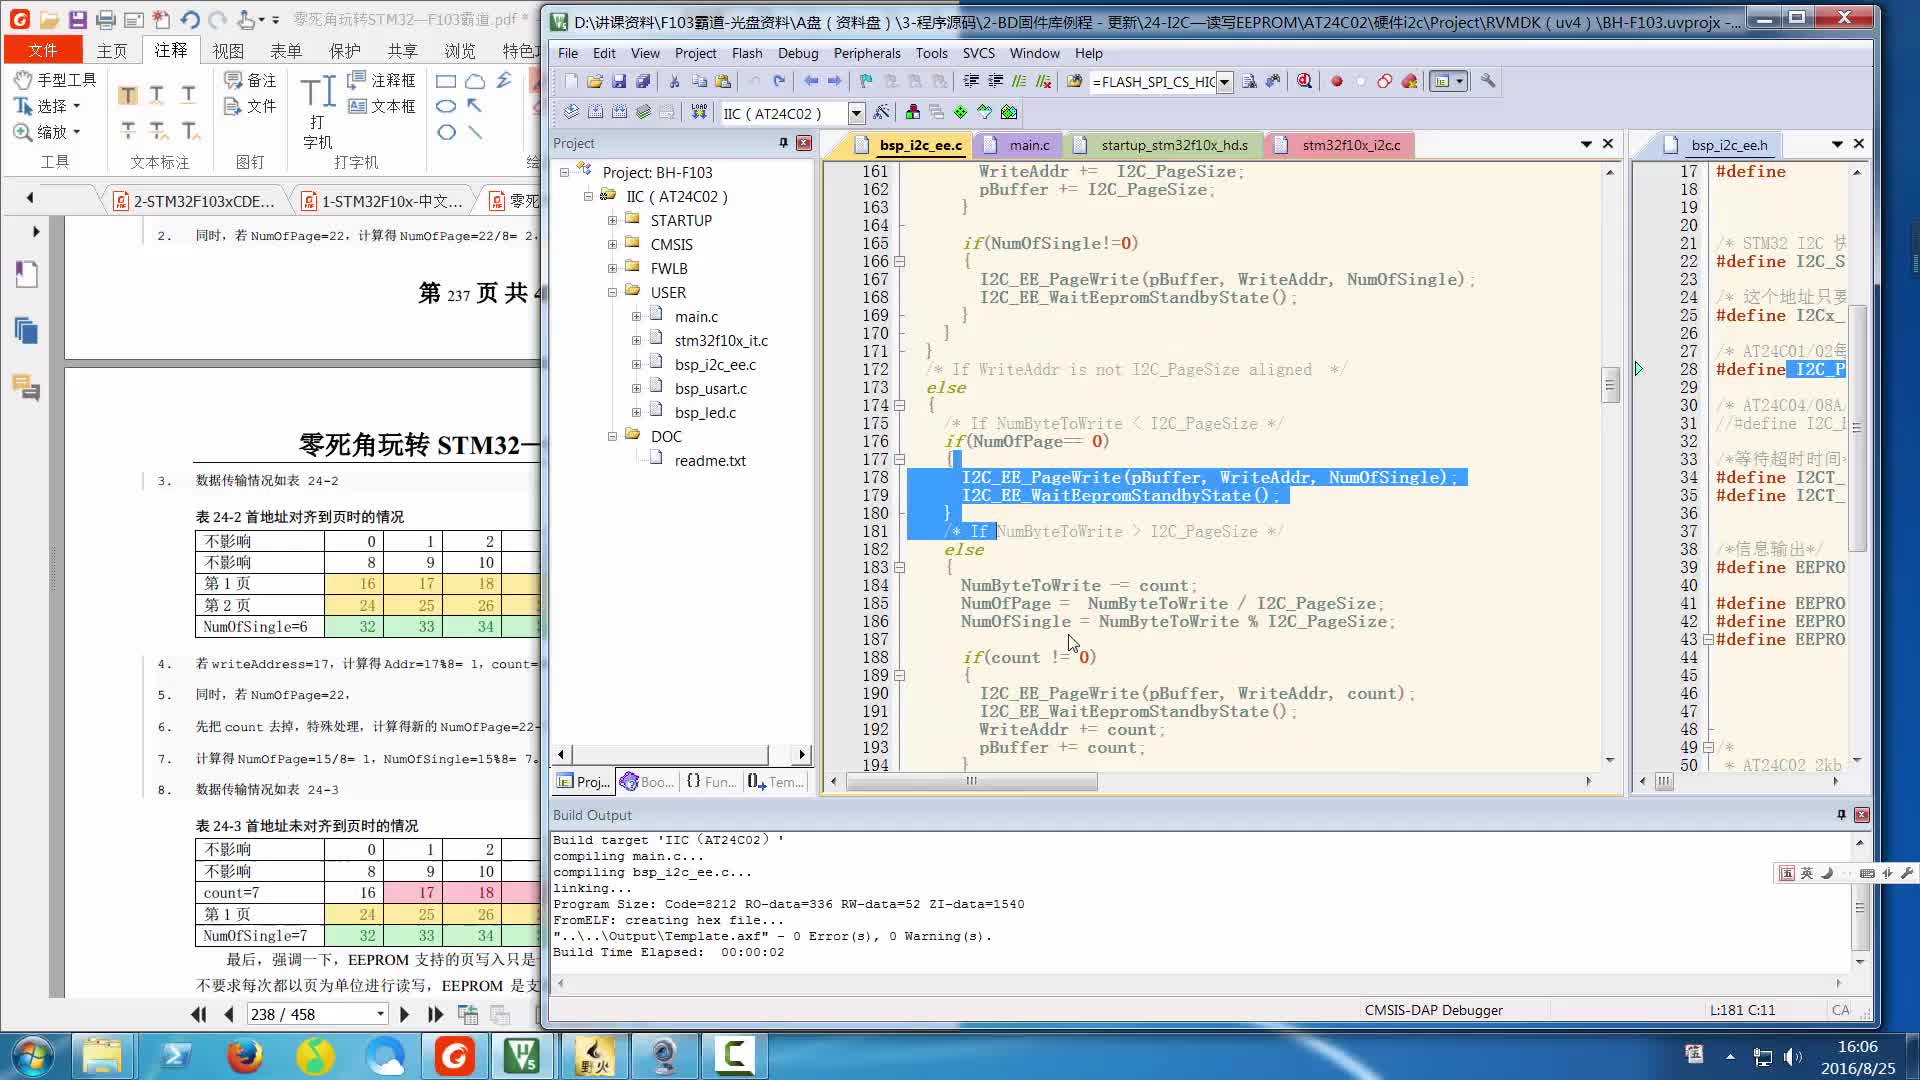
Task: Click the Paste clipboard icon in Keil toolbar
Action: tap(723, 82)
